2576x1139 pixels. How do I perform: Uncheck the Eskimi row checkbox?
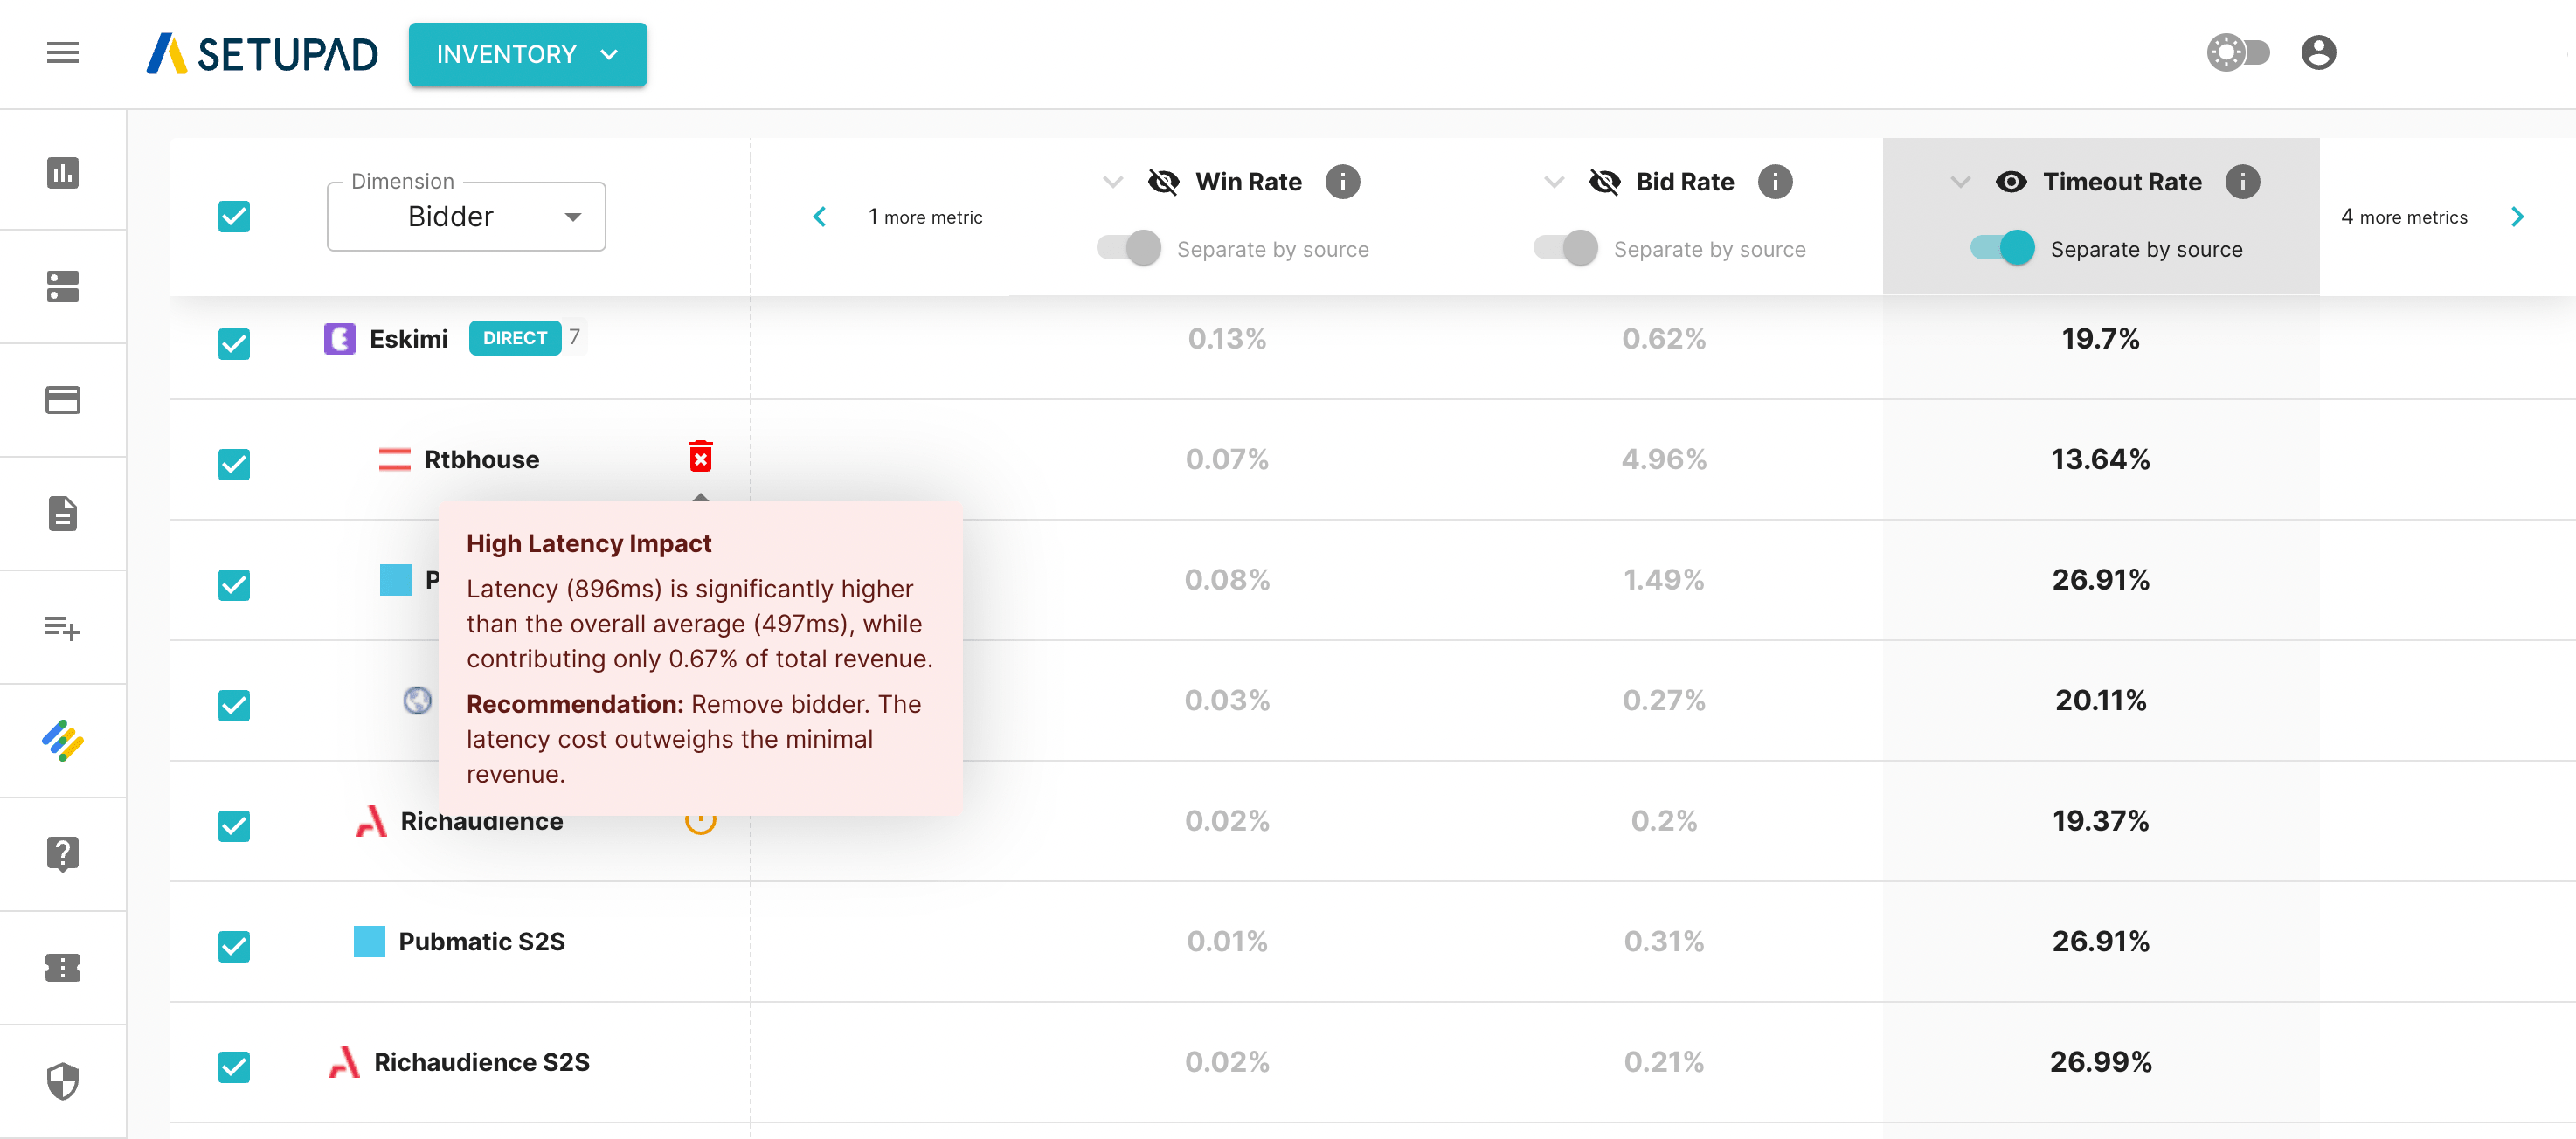[234, 344]
